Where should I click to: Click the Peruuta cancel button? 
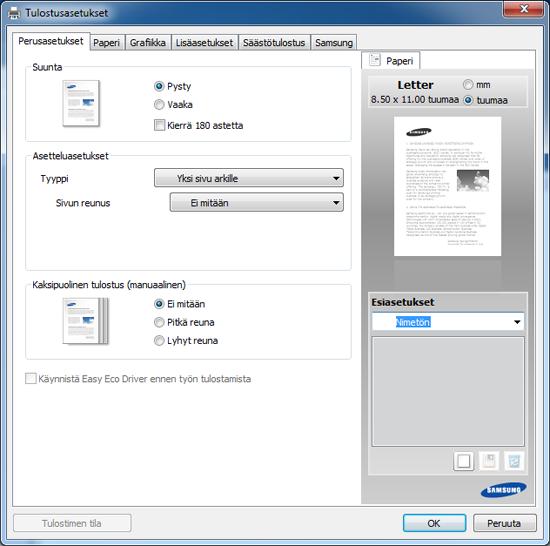coord(504,523)
